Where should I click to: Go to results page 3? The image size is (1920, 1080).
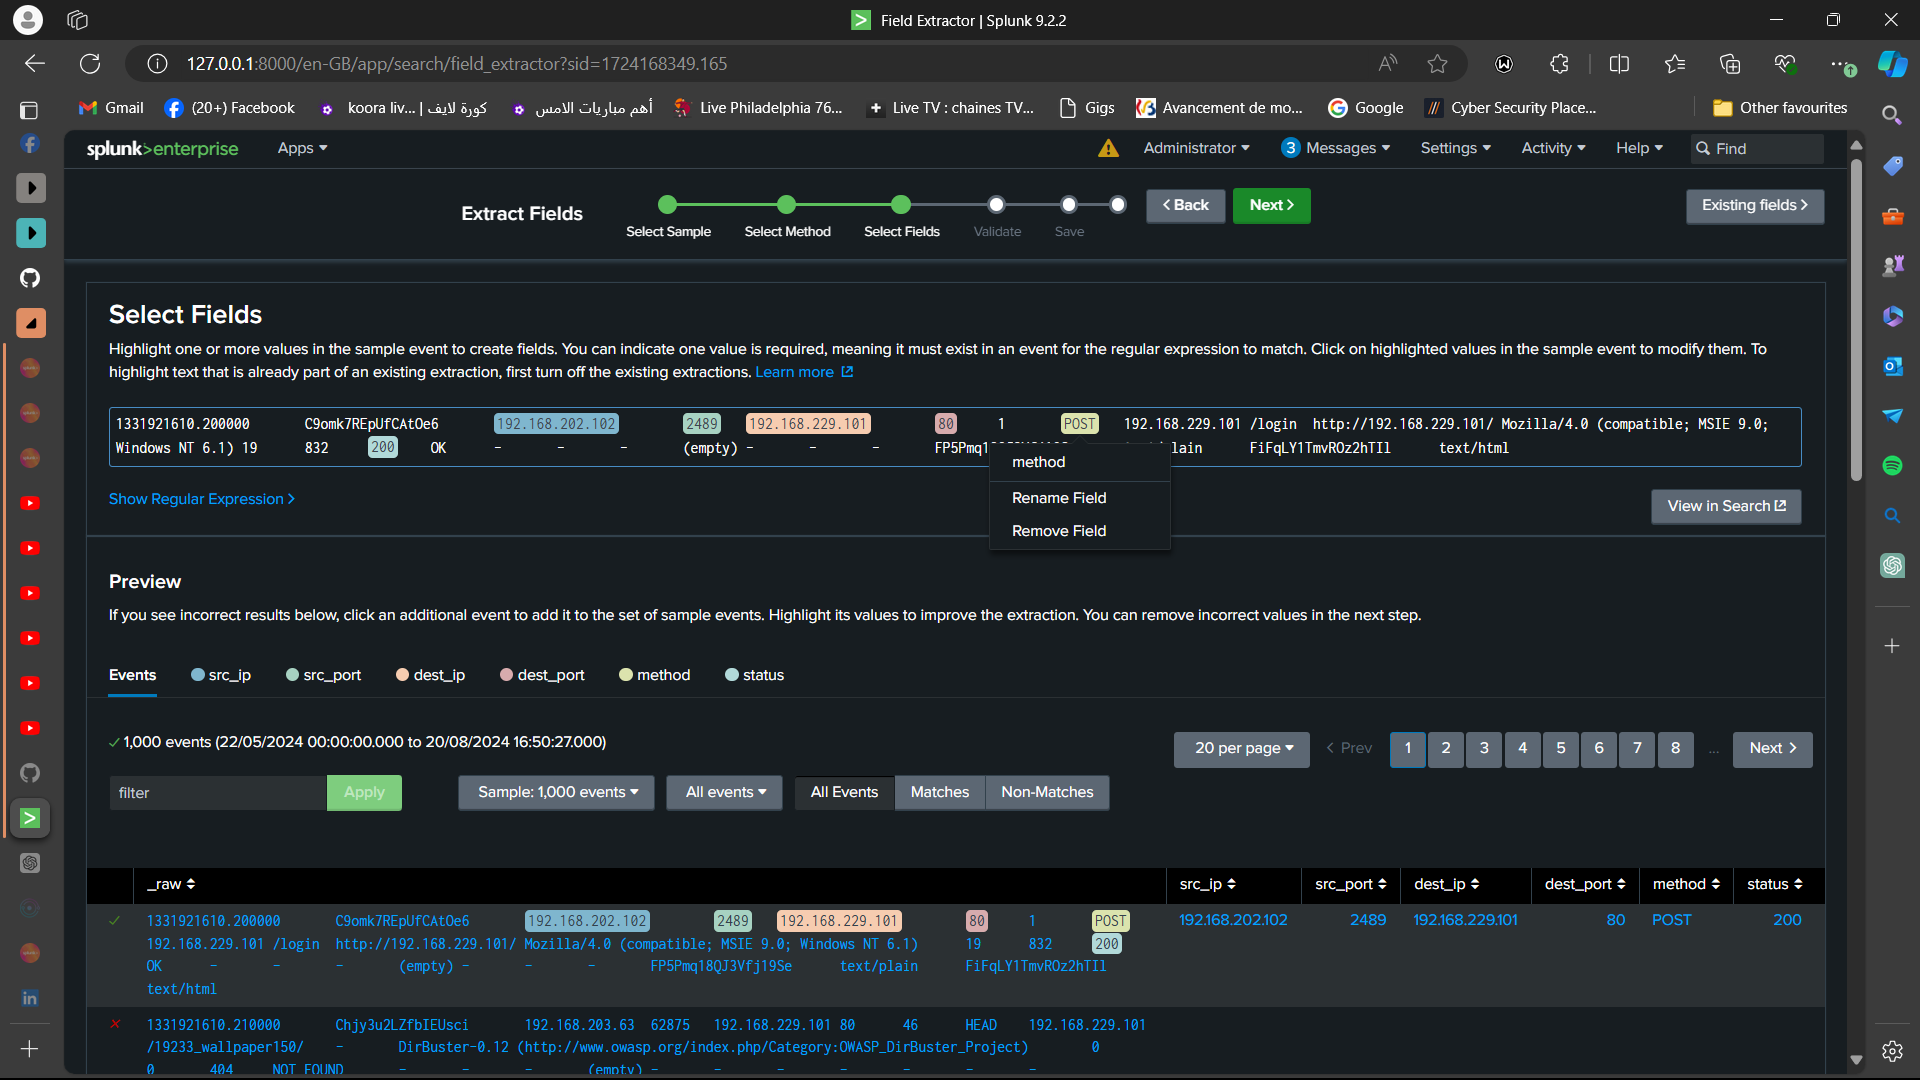[1484, 748]
